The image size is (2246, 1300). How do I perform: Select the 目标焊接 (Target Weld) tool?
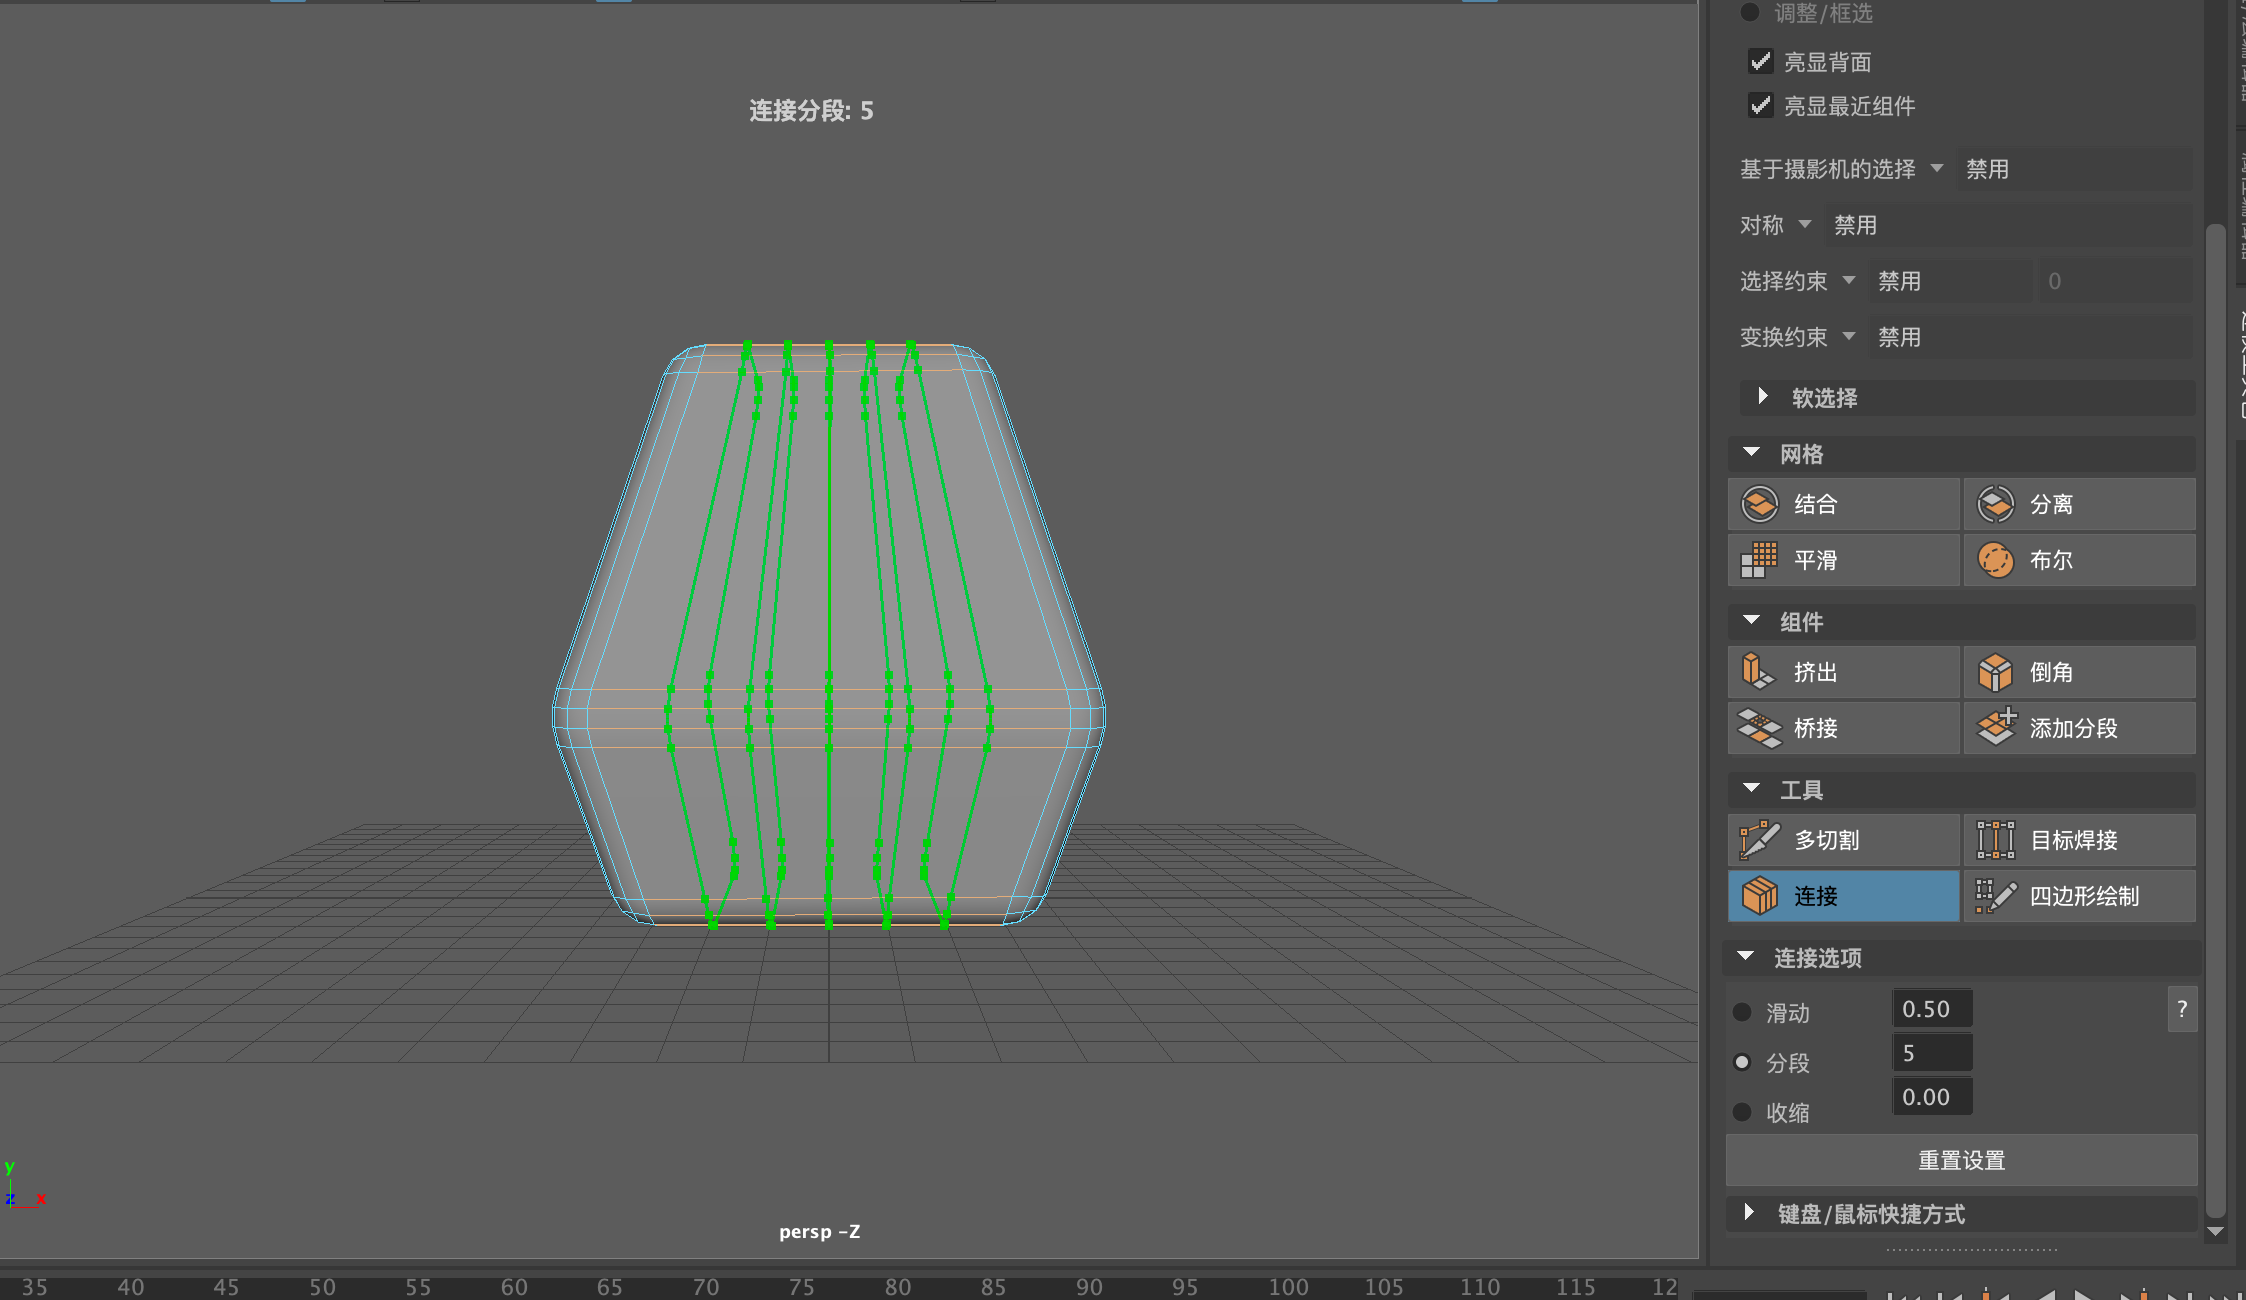pyautogui.click(x=1996, y=840)
